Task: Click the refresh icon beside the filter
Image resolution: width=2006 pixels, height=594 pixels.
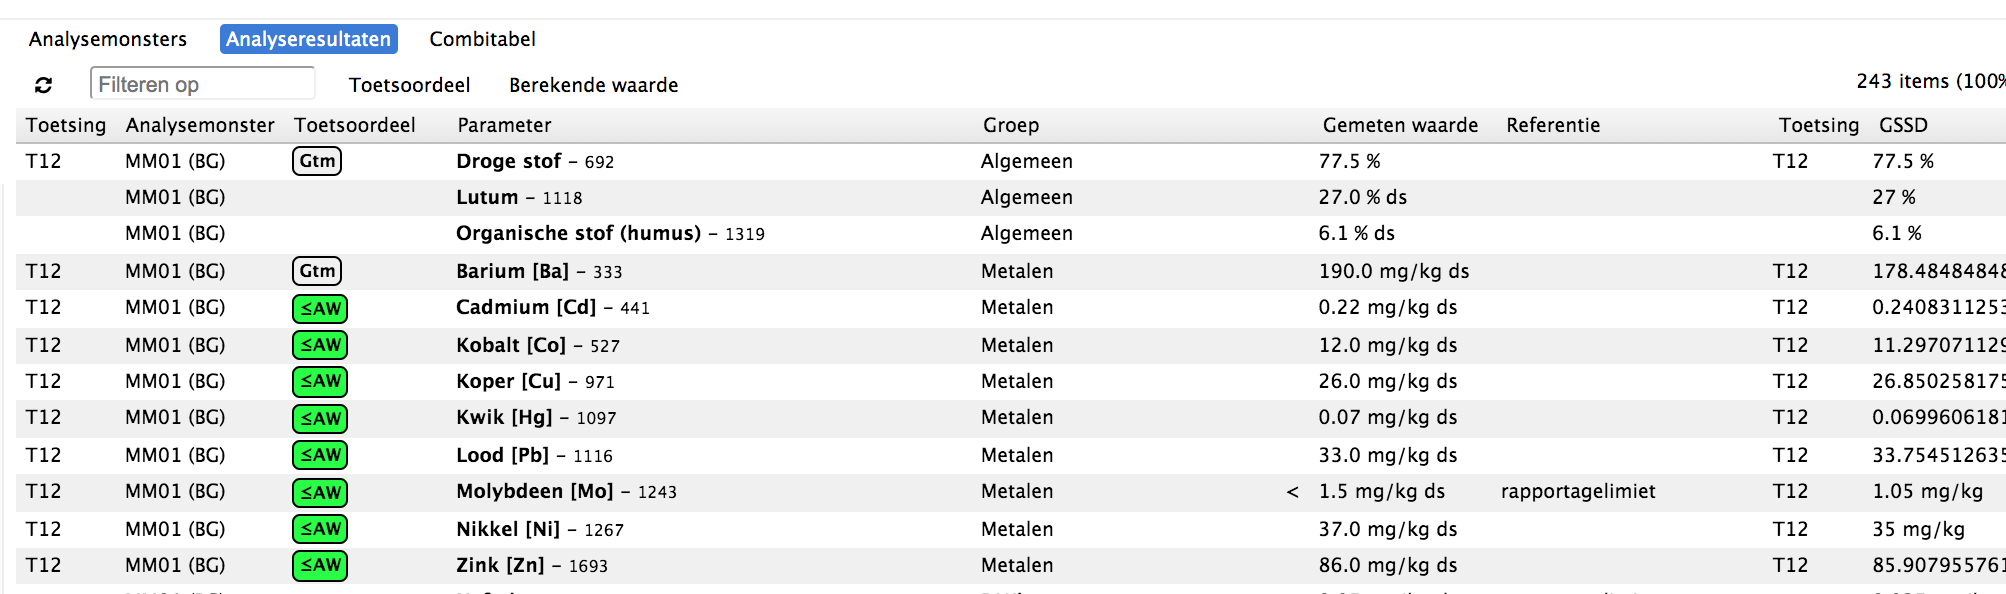Action: [x=43, y=85]
